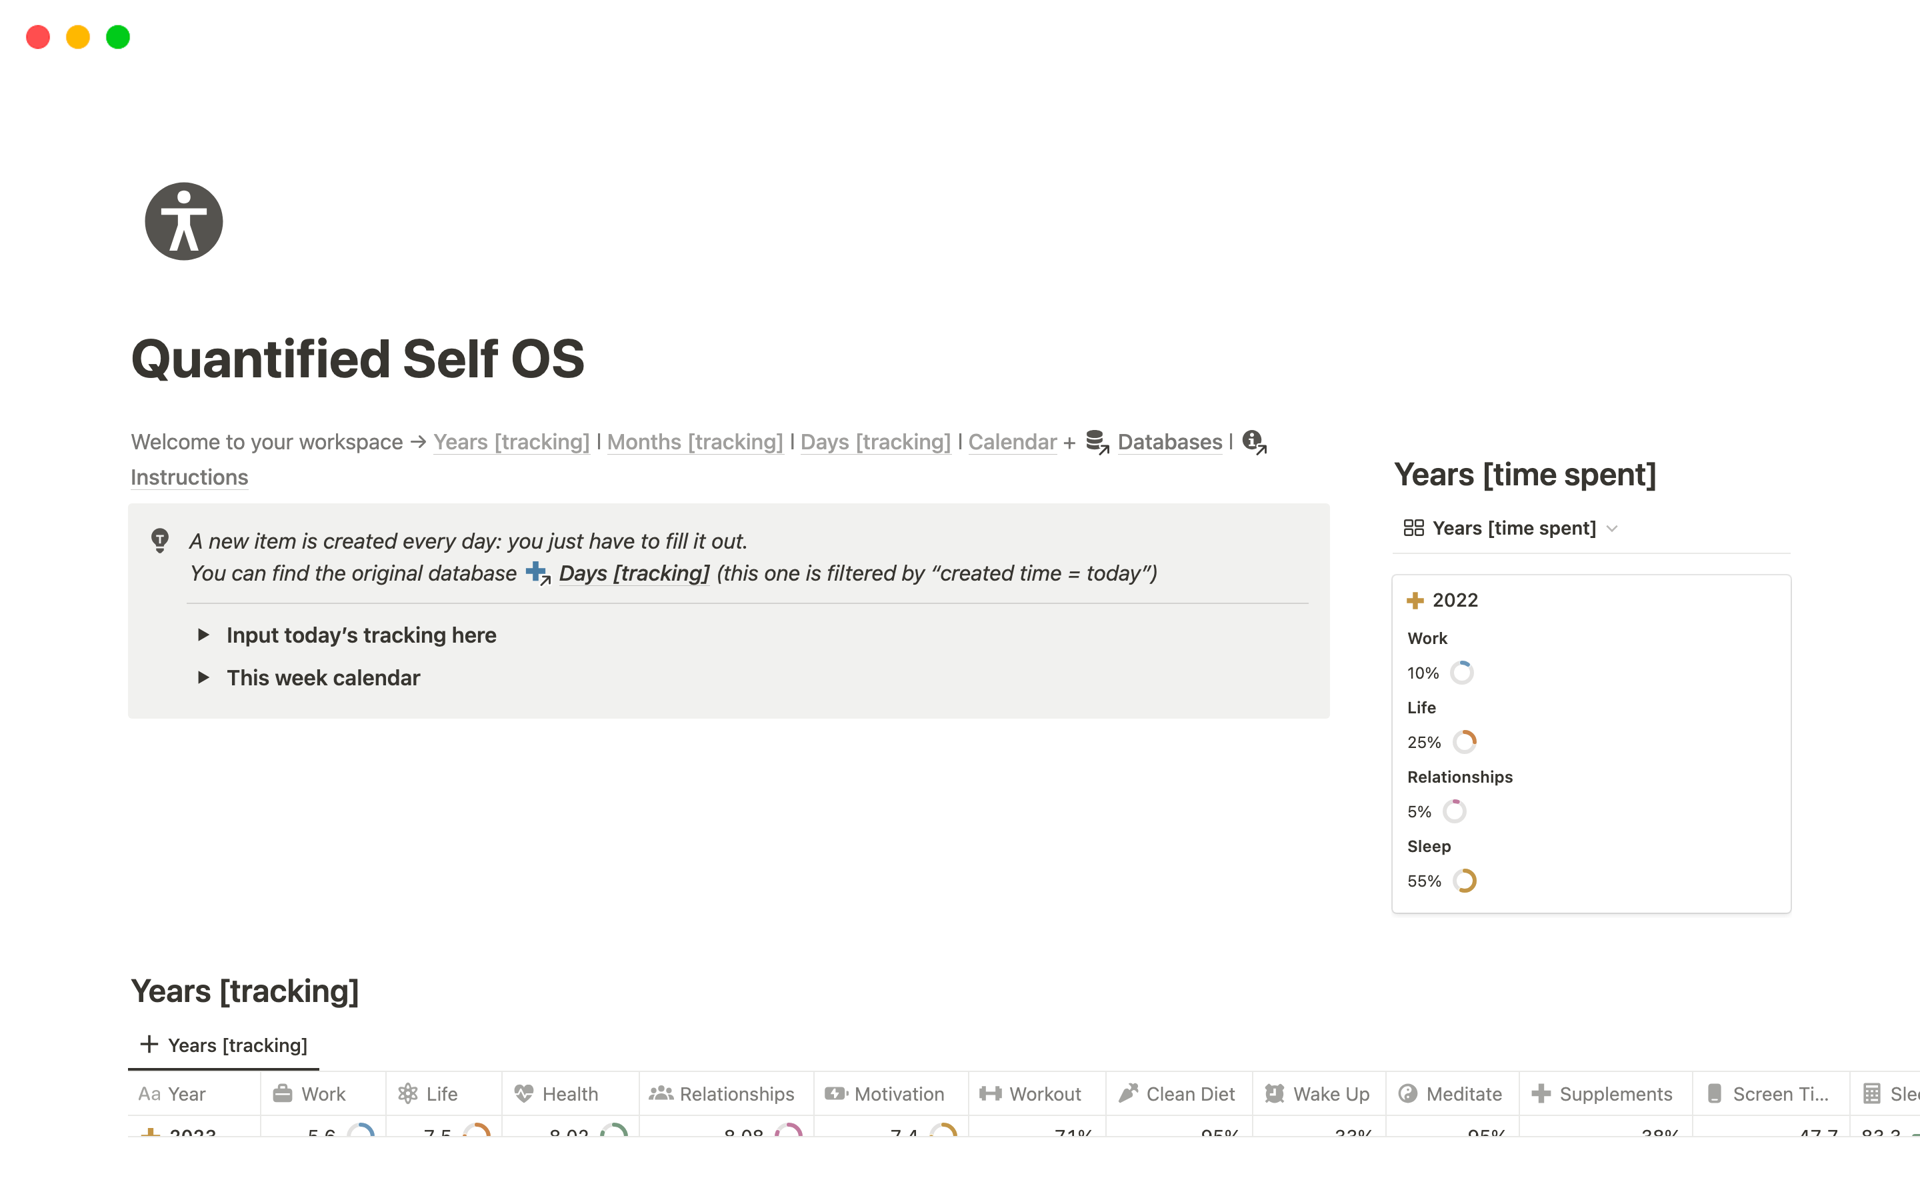The width and height of the screenshot is (1920, 1200).
Task: Click the Sleep 55% progress ring
Action: (x=1465, y=881)
